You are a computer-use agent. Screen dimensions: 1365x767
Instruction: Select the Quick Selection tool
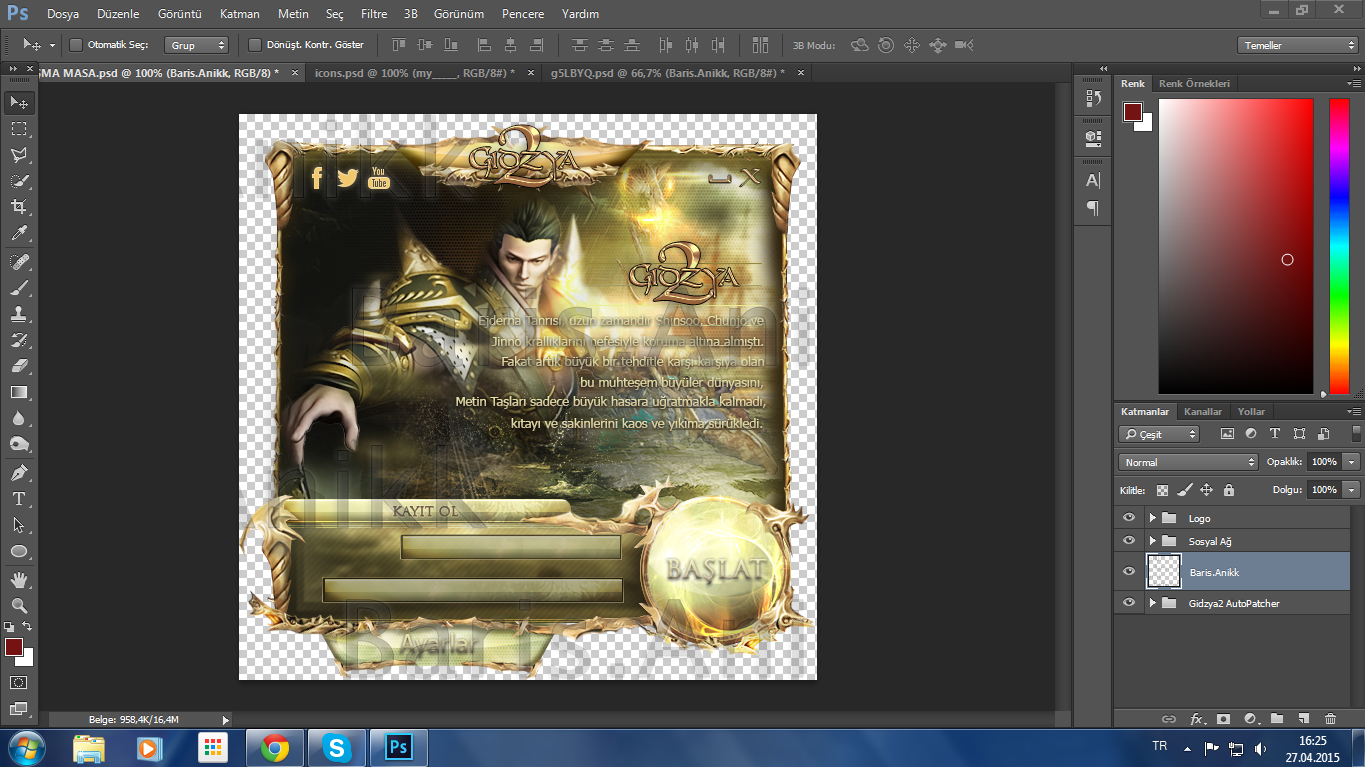19,181
